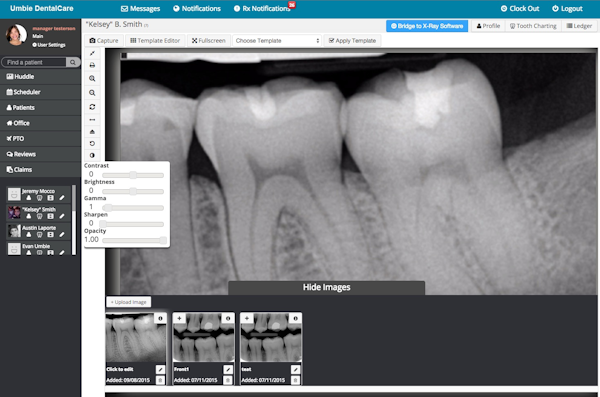Open the Choose Template dropdown

[x=277, y=41]
